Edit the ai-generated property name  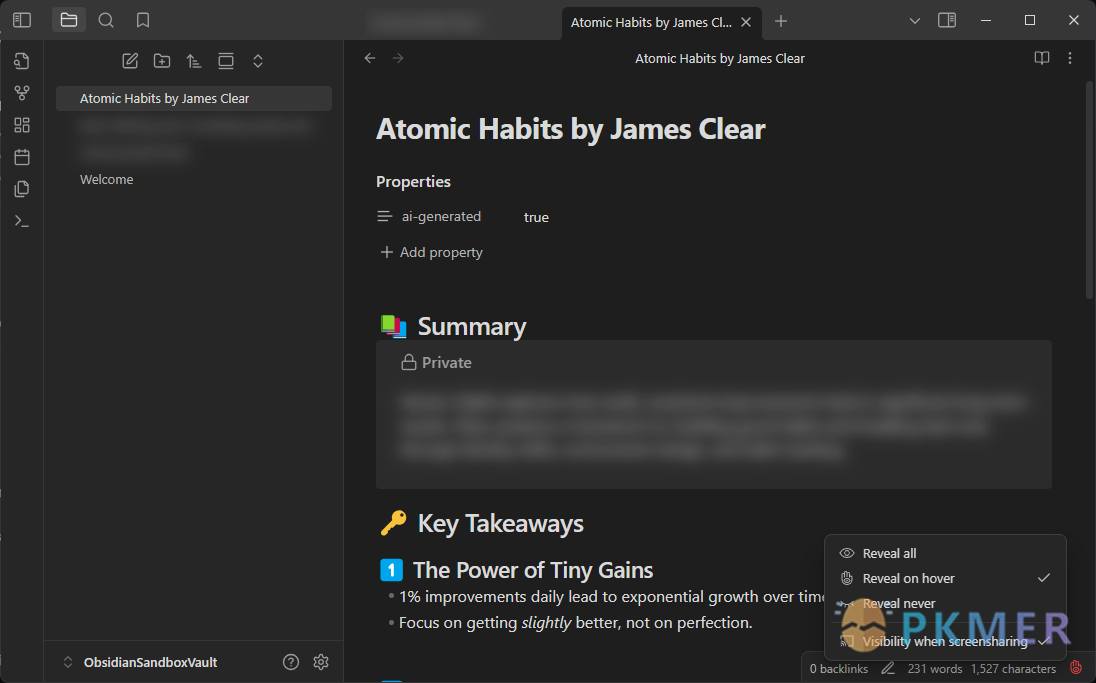[441, 217]
